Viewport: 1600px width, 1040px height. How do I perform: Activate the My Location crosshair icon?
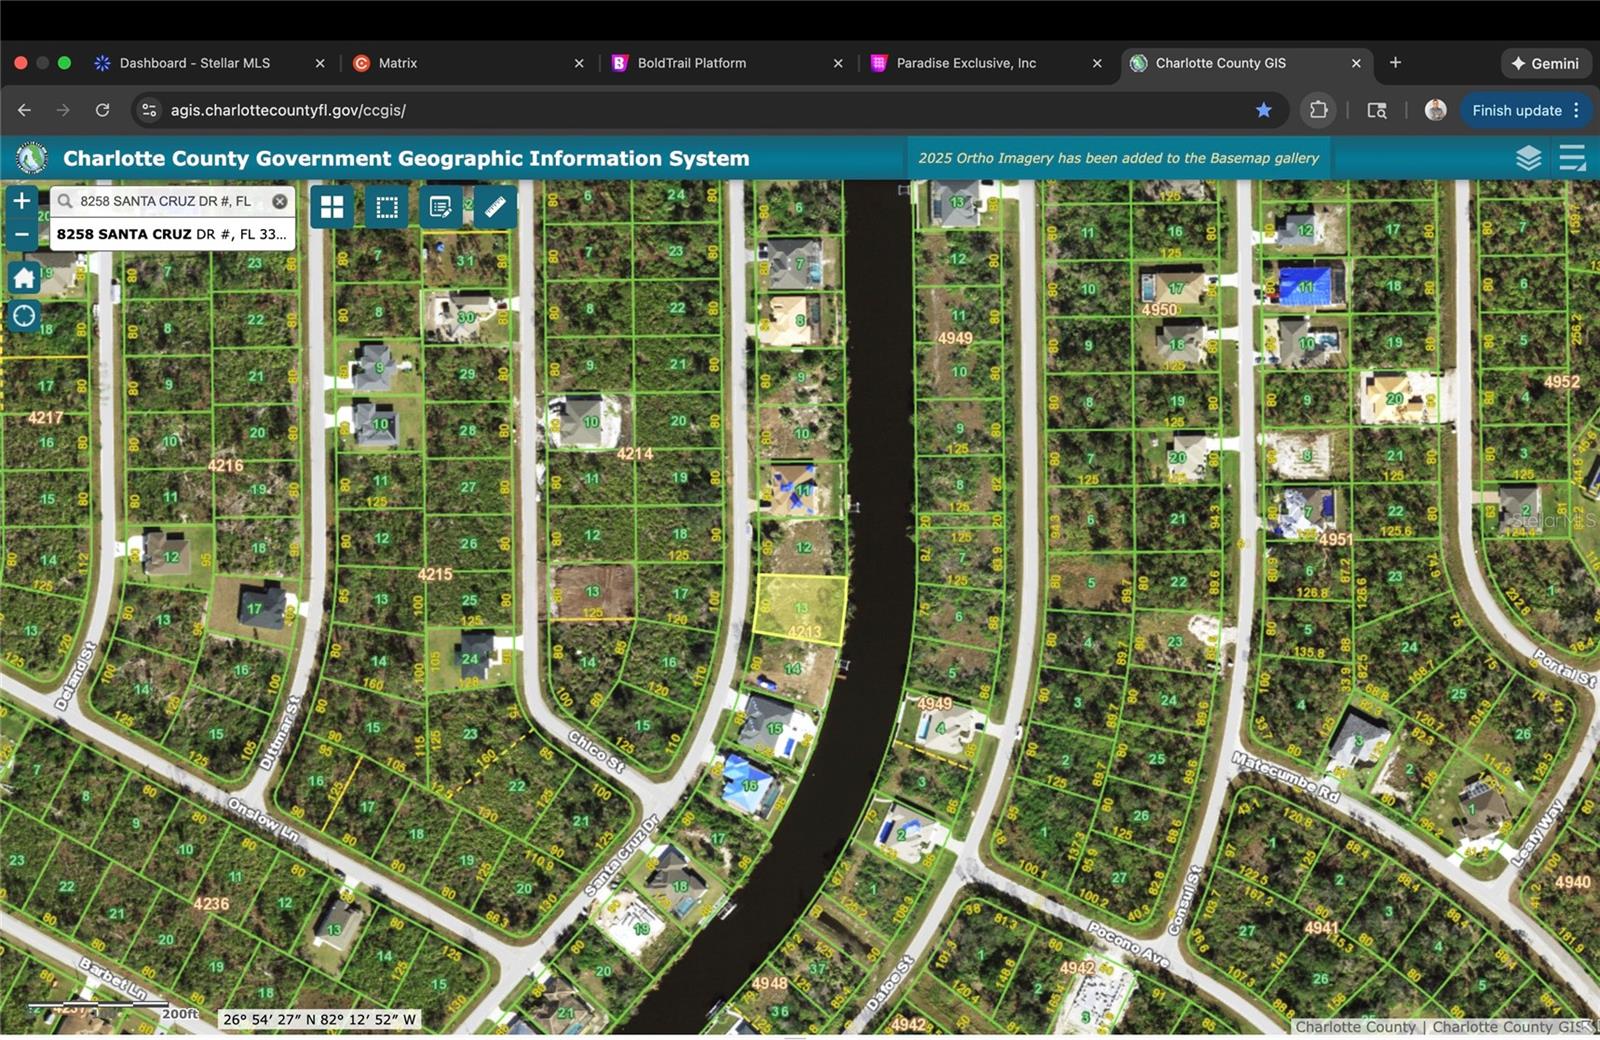point(23,316)
